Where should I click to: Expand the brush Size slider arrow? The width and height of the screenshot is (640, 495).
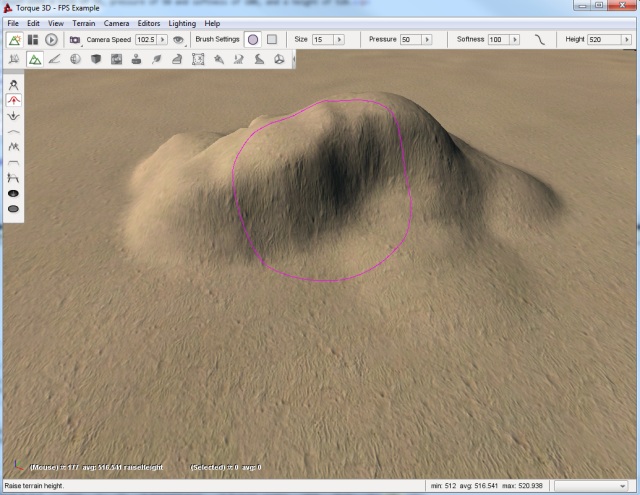[x=339, y=39]
